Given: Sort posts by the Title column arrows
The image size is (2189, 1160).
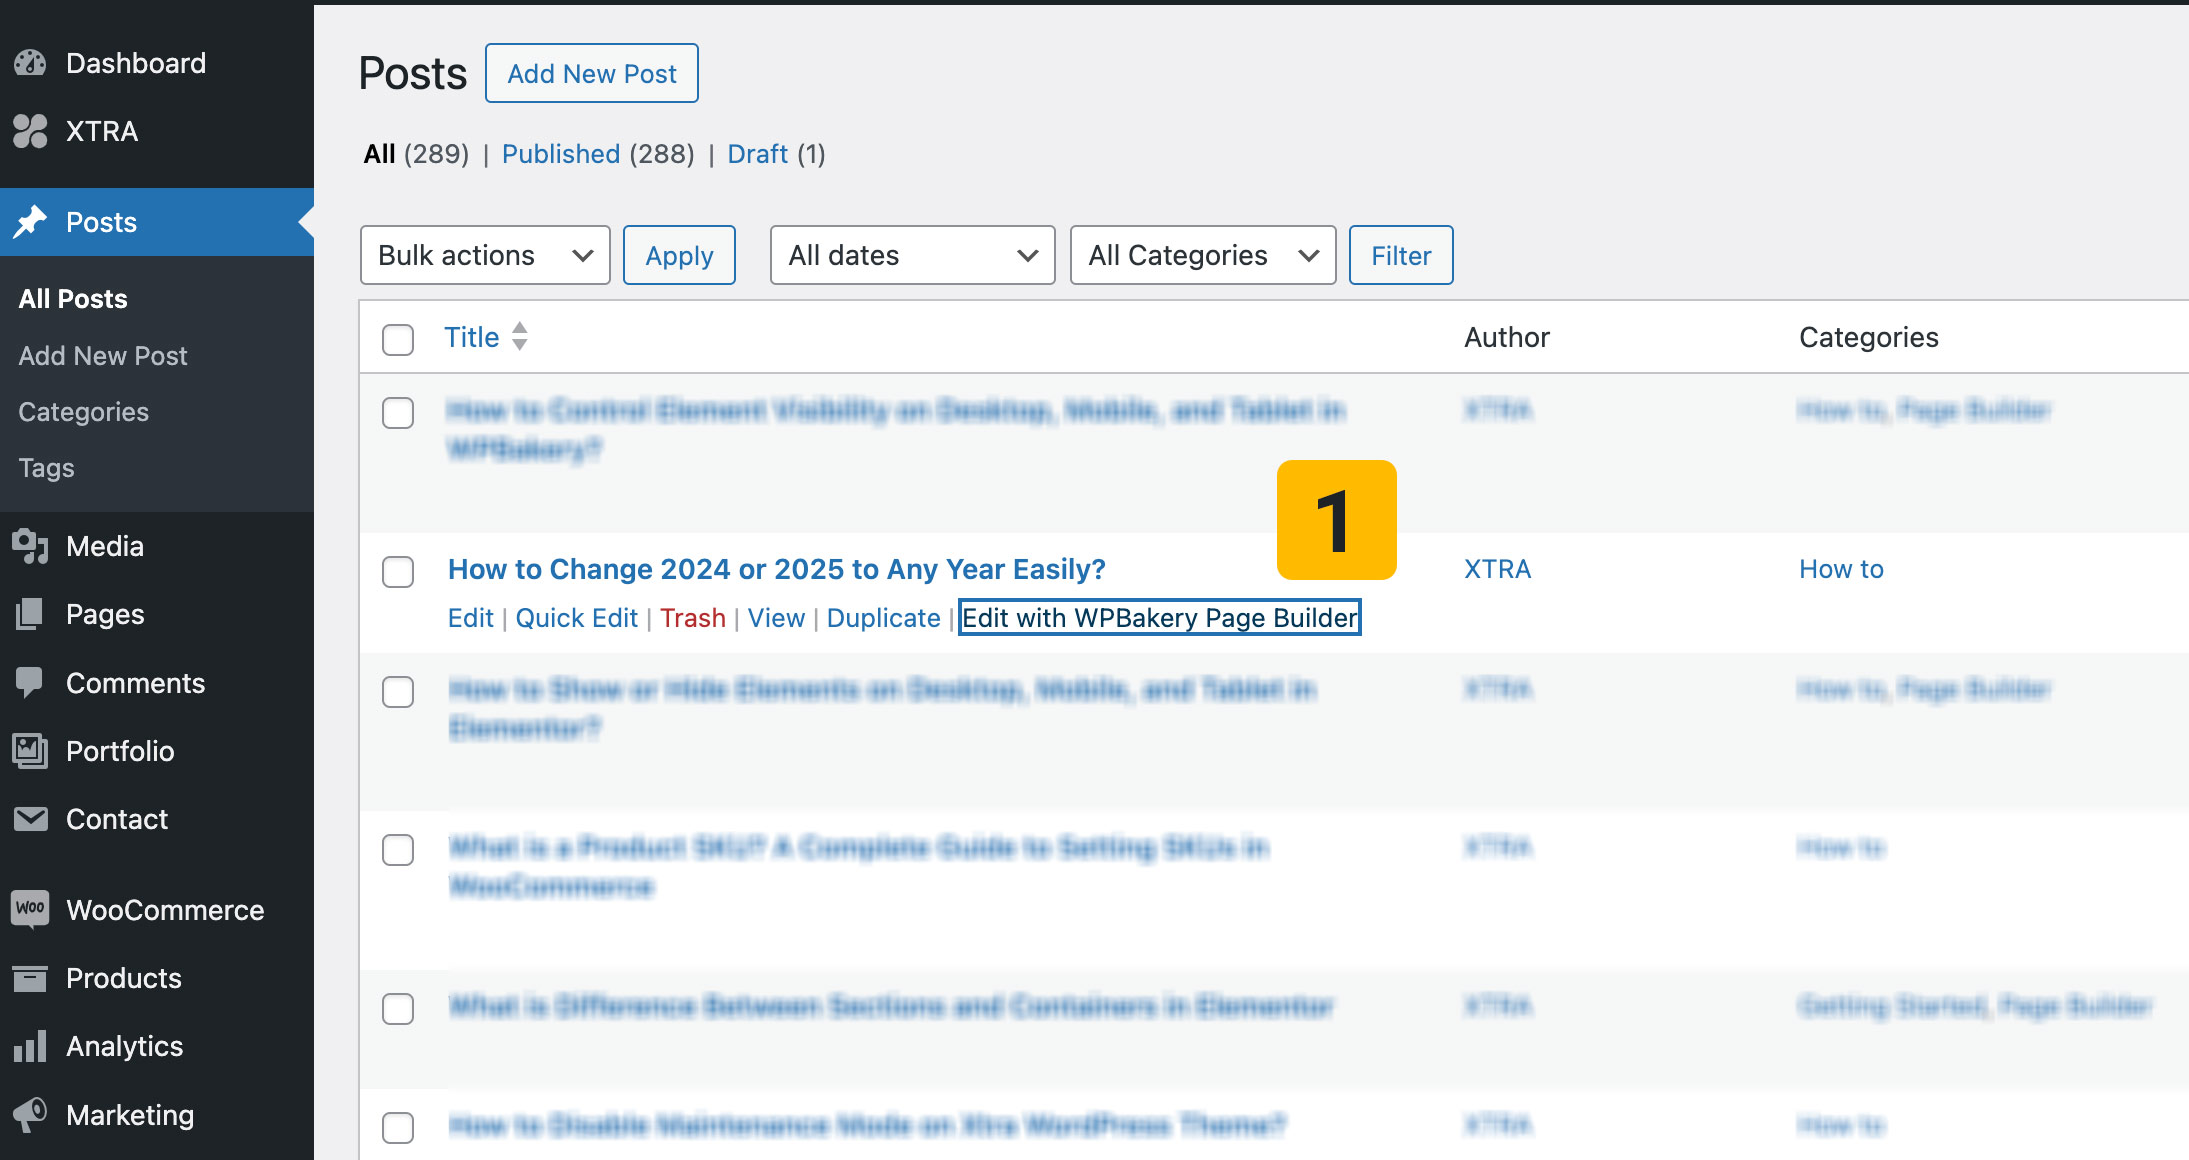Looking at the screenshot, I should click(519, 336).
